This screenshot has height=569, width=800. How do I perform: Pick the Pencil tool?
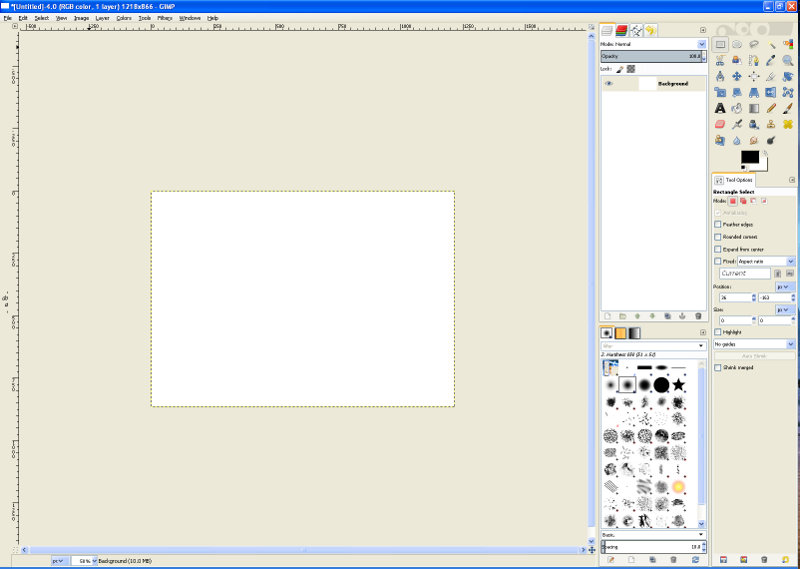[771, 108]
